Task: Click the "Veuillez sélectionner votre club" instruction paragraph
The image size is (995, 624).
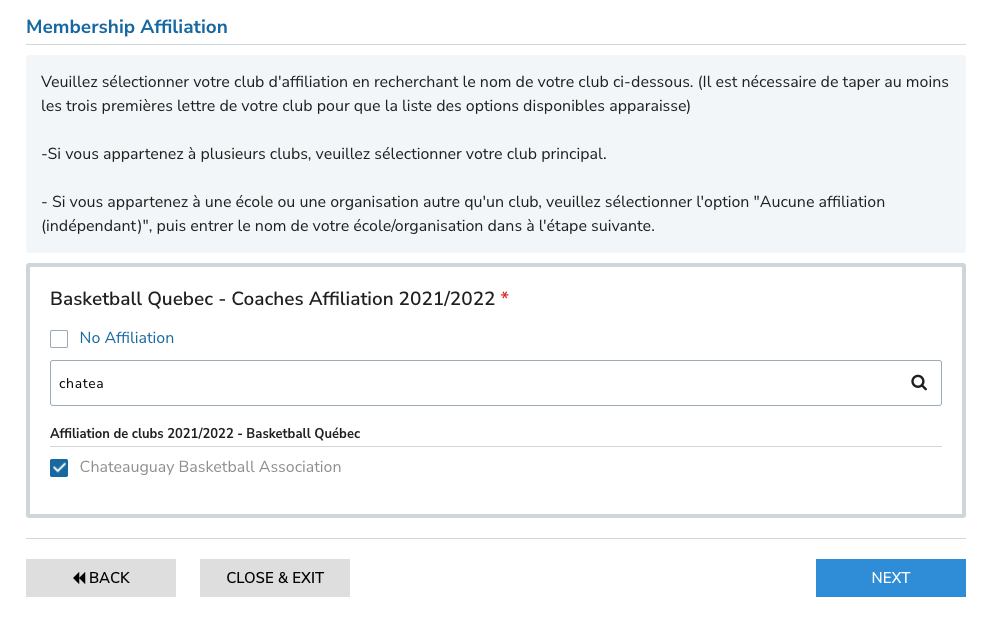Action: pyautogui.click(x=495, y=93)
